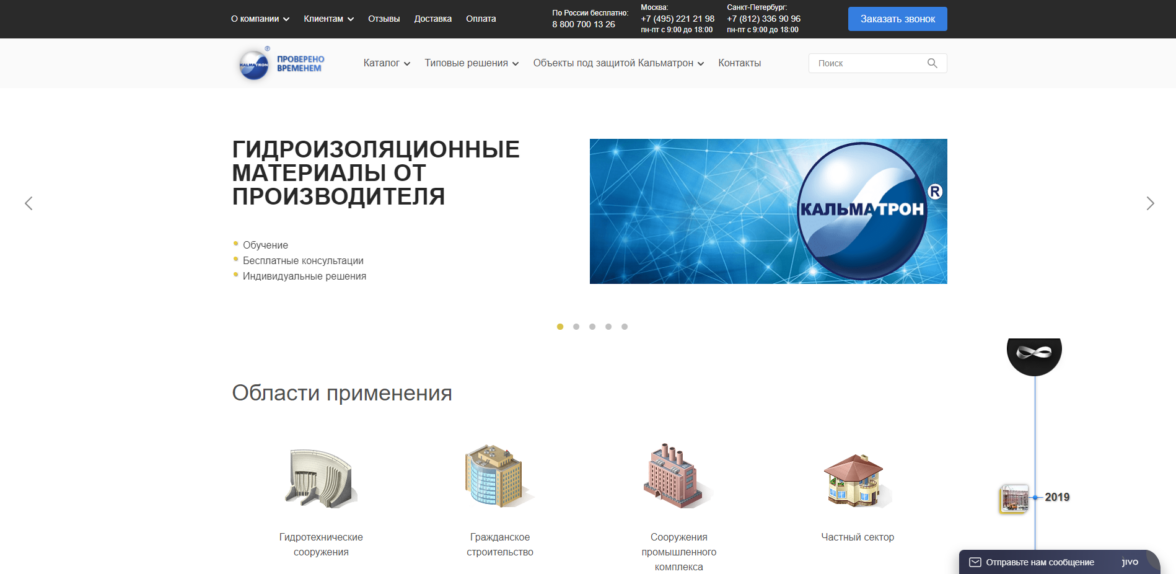Viewport: 1176px width, 574px height.
Task: Click the search magnifier icon
Action: pyautogui.click(x=932, y=64)
